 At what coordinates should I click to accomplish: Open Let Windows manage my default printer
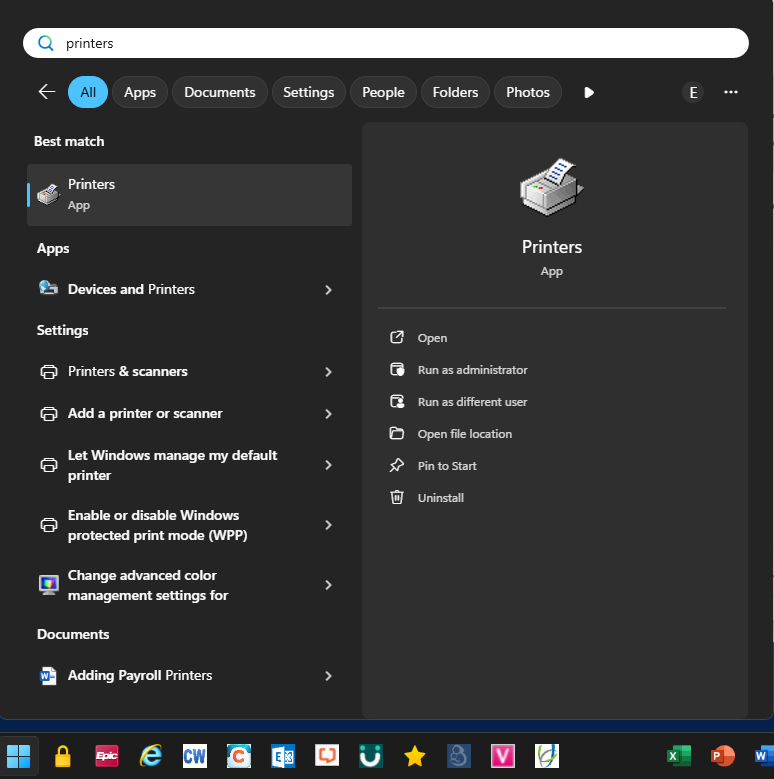189,465
